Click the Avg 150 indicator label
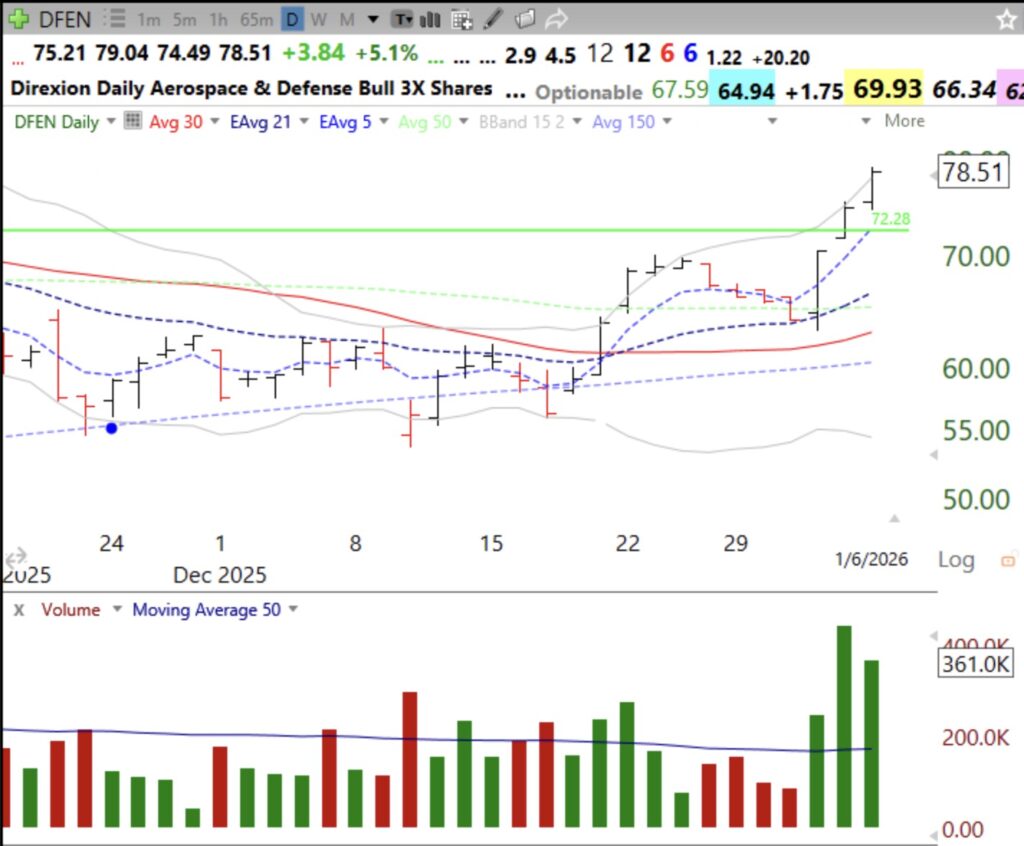This screenshot has height=846, width=1024. (623, 122)
